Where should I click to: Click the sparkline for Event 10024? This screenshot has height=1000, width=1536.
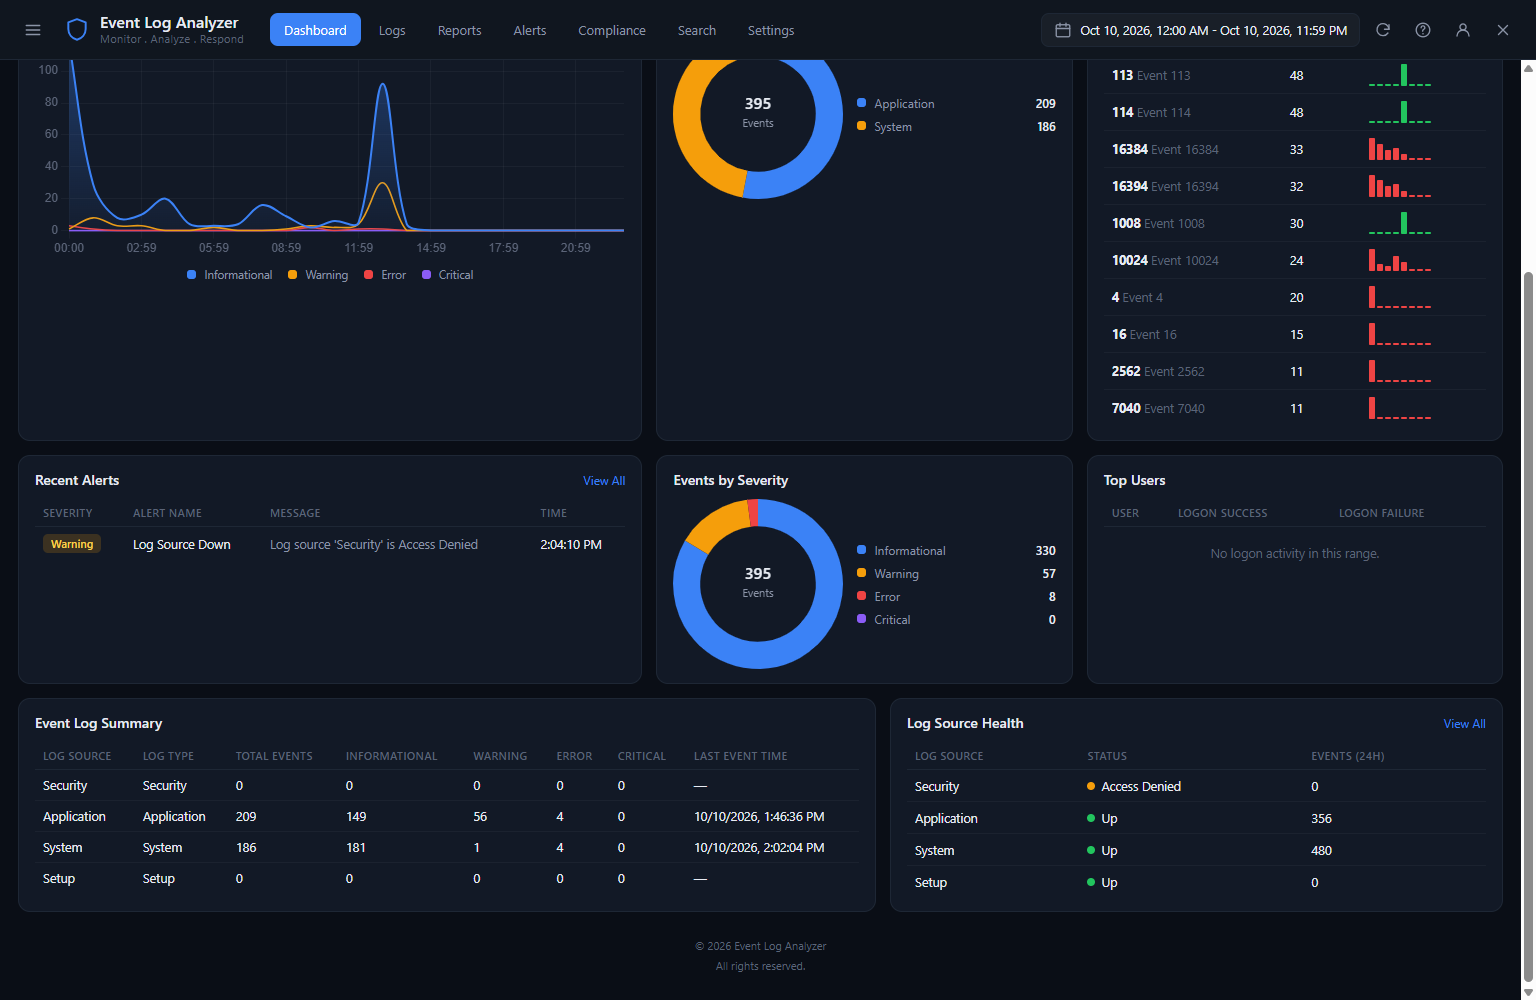(x=1400, y=260)
